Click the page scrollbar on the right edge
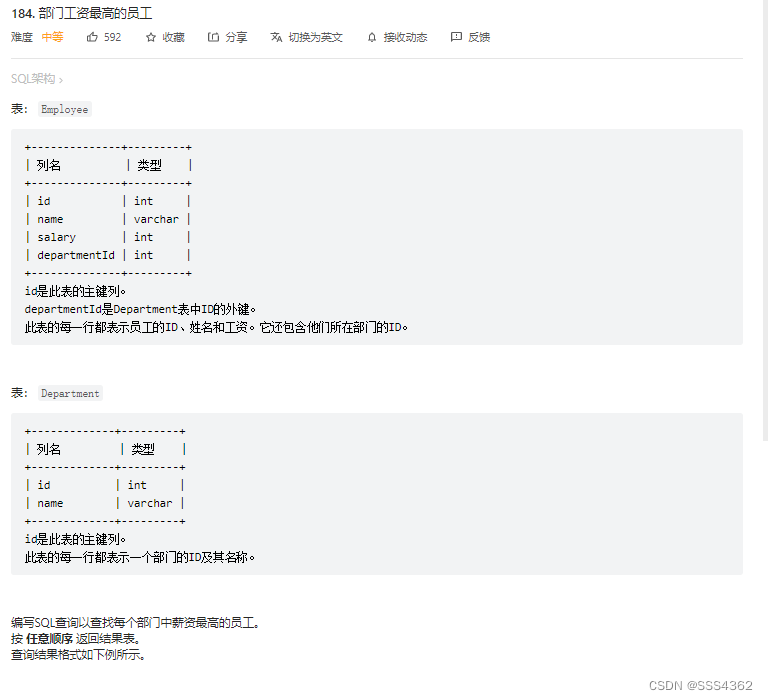The height and width of the screenshot is (700, 768). tap(765, 220)
